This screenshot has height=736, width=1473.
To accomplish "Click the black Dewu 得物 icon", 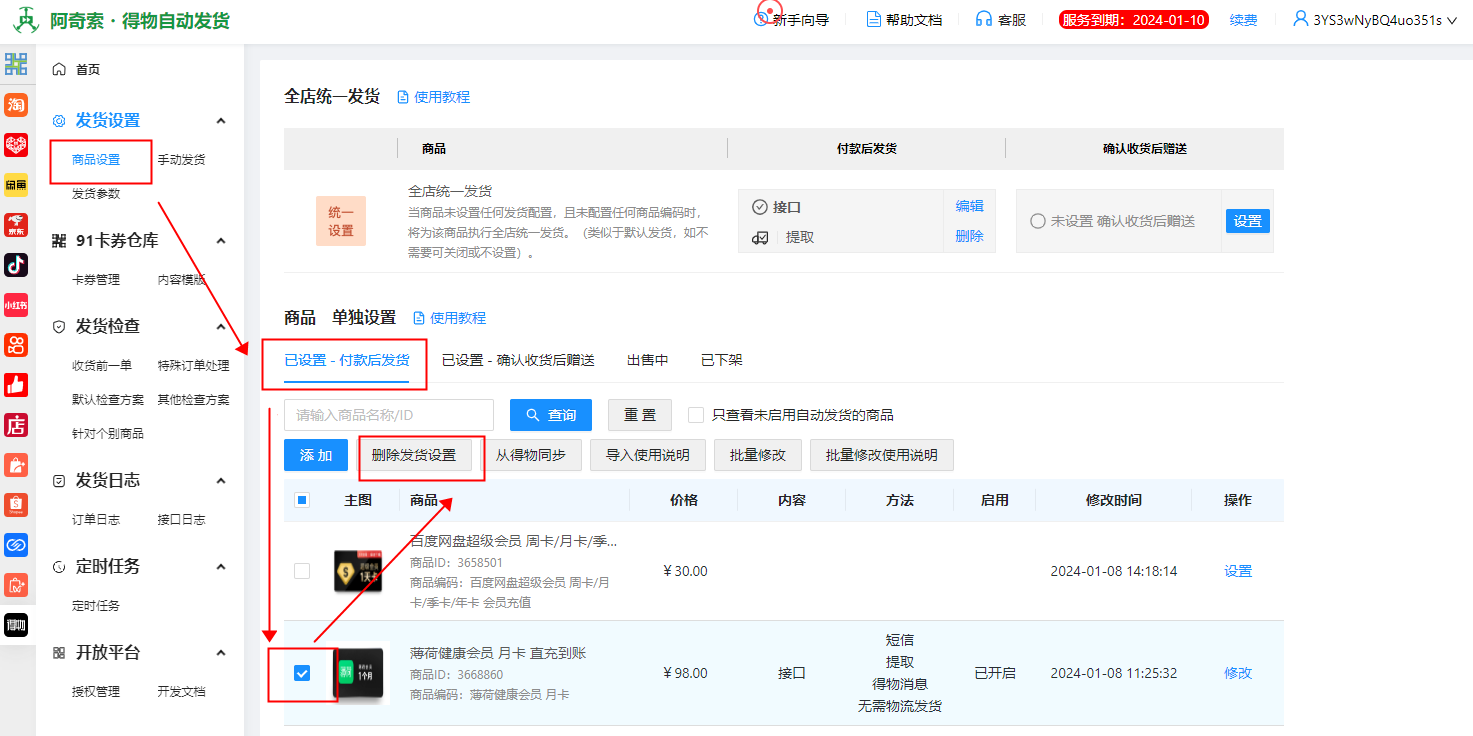I will (16, 625).
